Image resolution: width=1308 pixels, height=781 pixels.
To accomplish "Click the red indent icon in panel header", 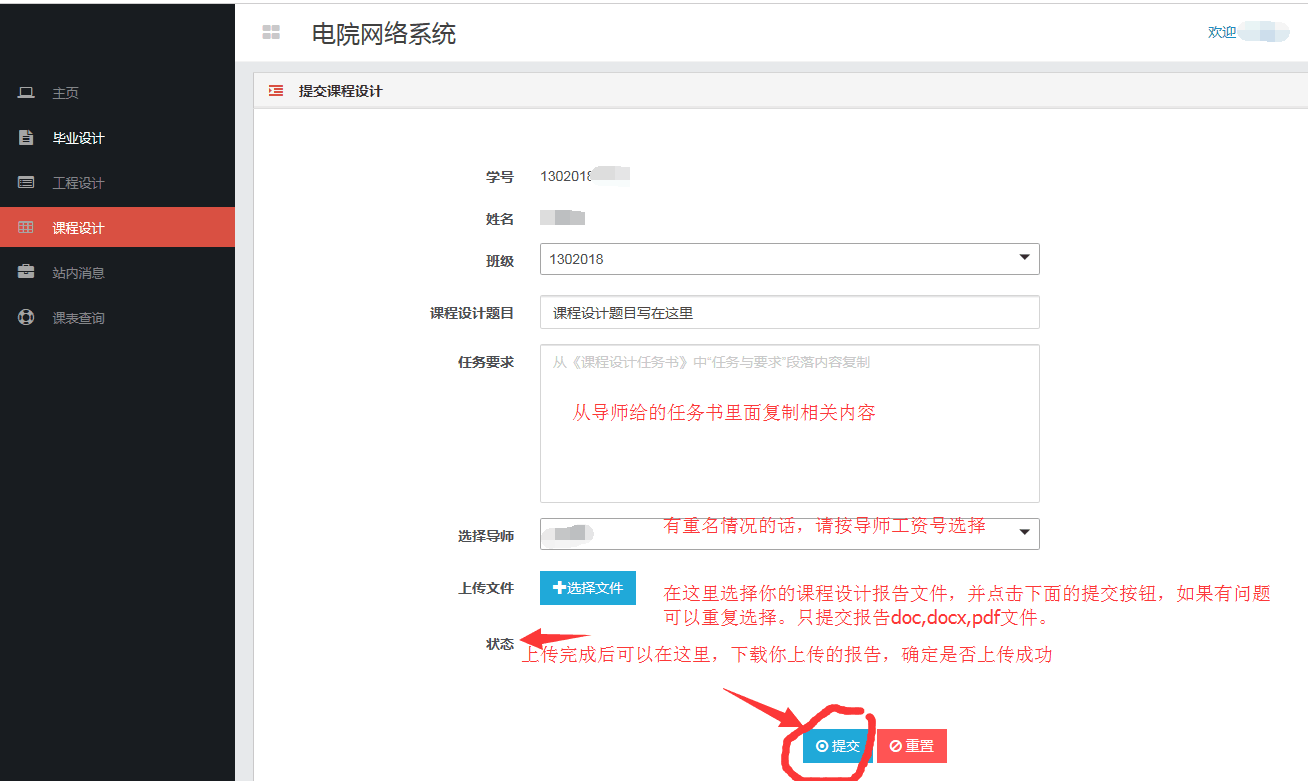I will coord(276,91).
